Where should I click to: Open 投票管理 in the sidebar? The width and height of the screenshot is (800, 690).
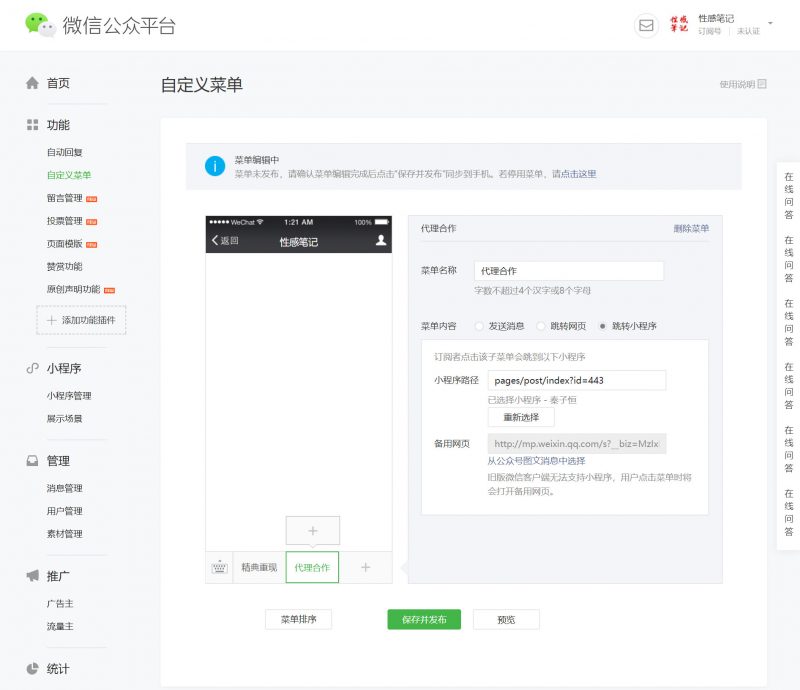[64, 221]
